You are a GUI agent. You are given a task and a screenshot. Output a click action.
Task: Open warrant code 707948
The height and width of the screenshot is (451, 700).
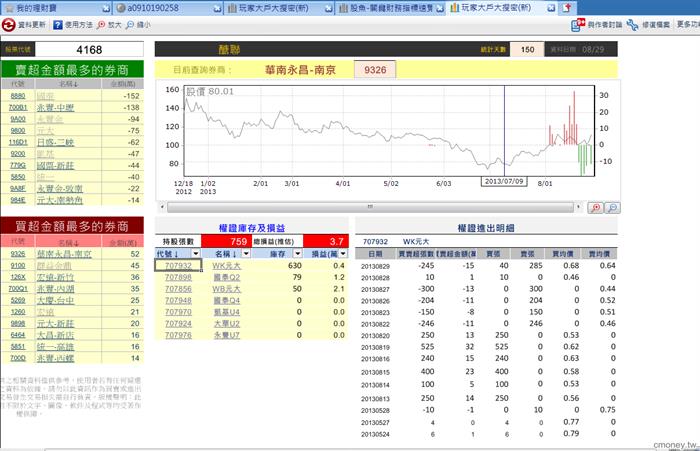coord(178,301)
